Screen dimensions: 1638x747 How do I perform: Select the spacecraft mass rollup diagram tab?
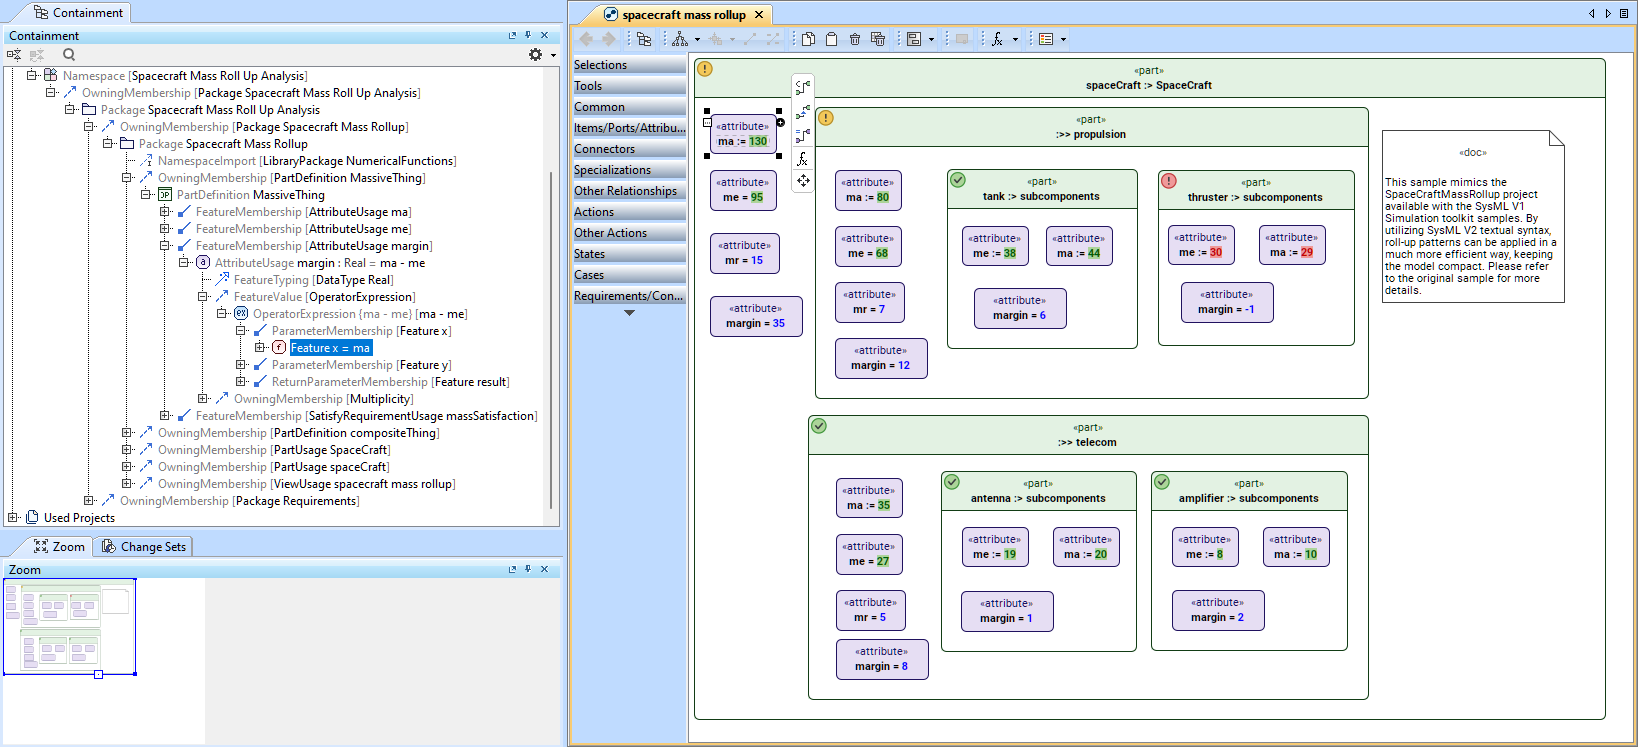coord(683,15)
